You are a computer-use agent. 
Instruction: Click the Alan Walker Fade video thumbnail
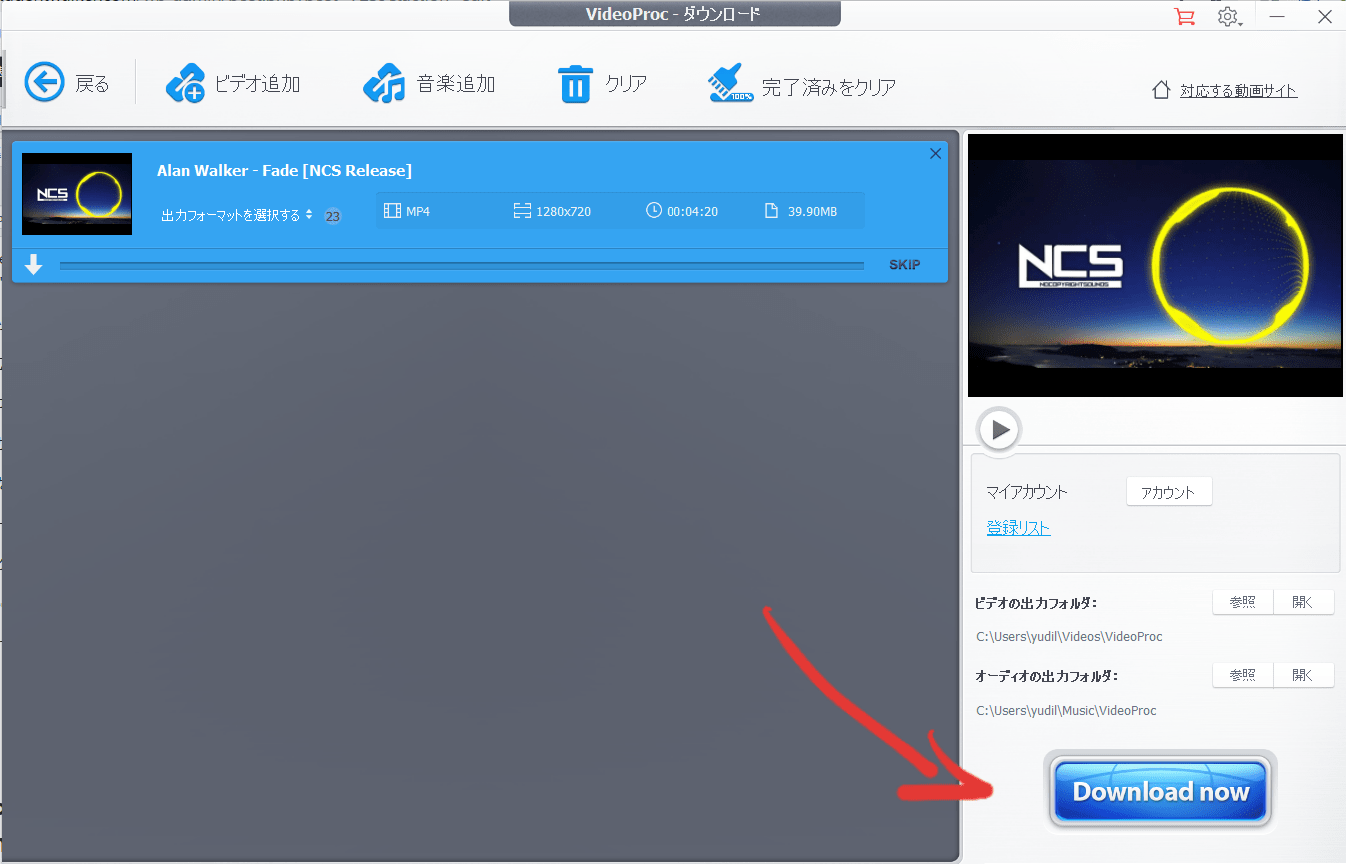tap(77, 194)
